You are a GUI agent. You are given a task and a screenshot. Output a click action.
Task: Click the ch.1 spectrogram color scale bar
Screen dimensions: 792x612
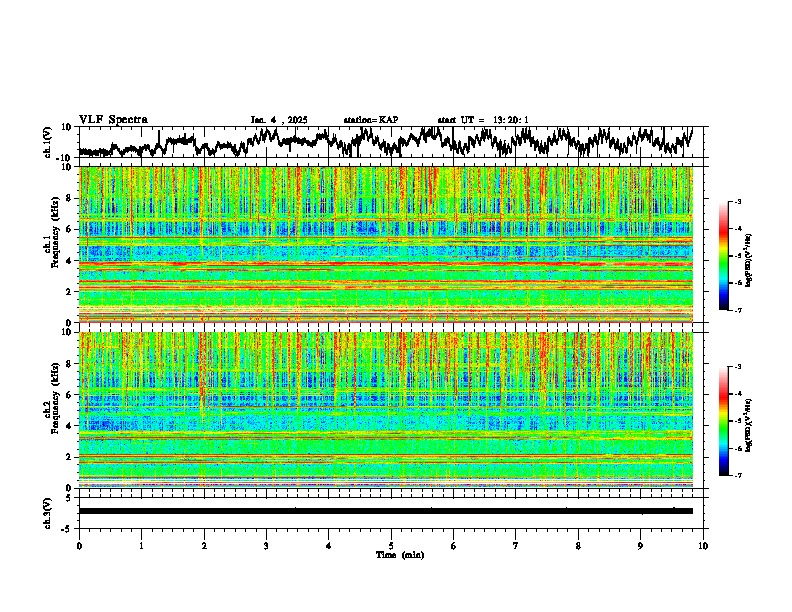pos(723,256)
